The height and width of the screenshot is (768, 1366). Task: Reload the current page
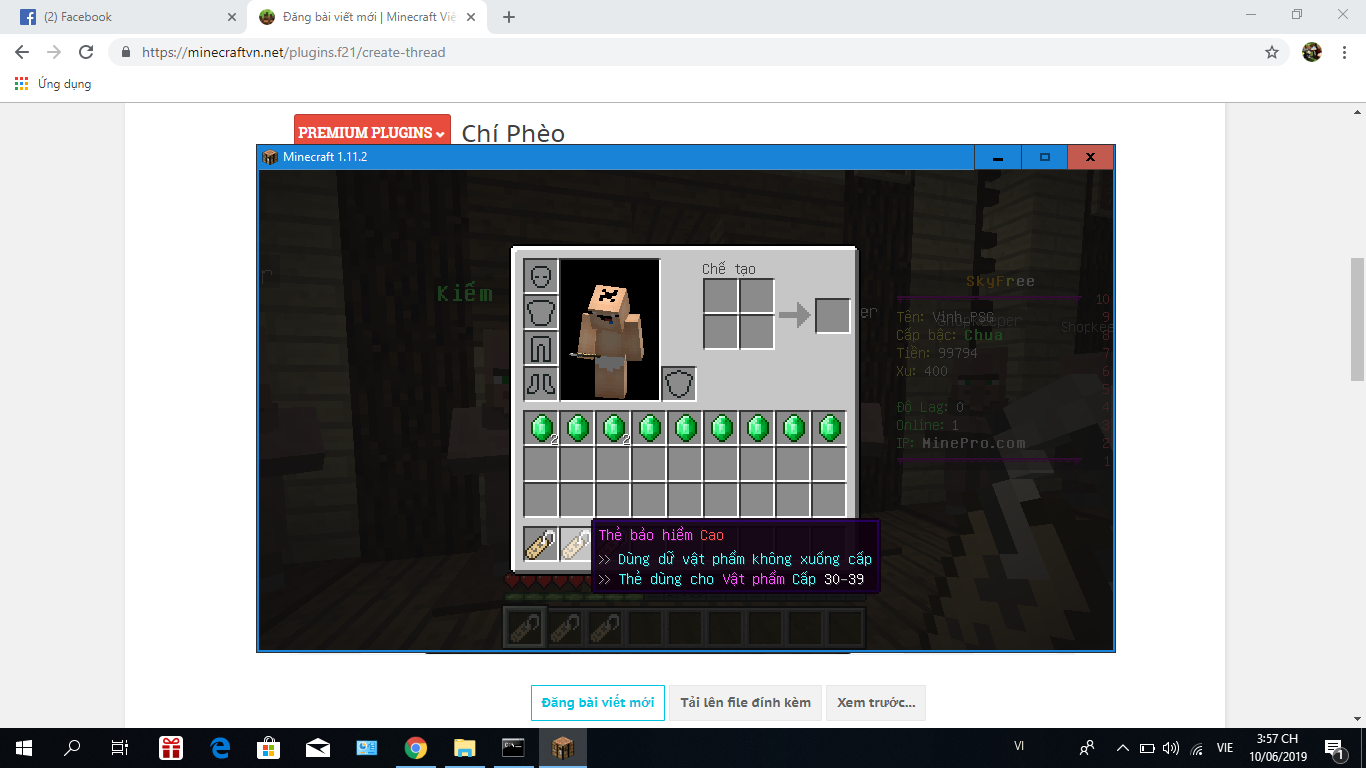(86, 52)
